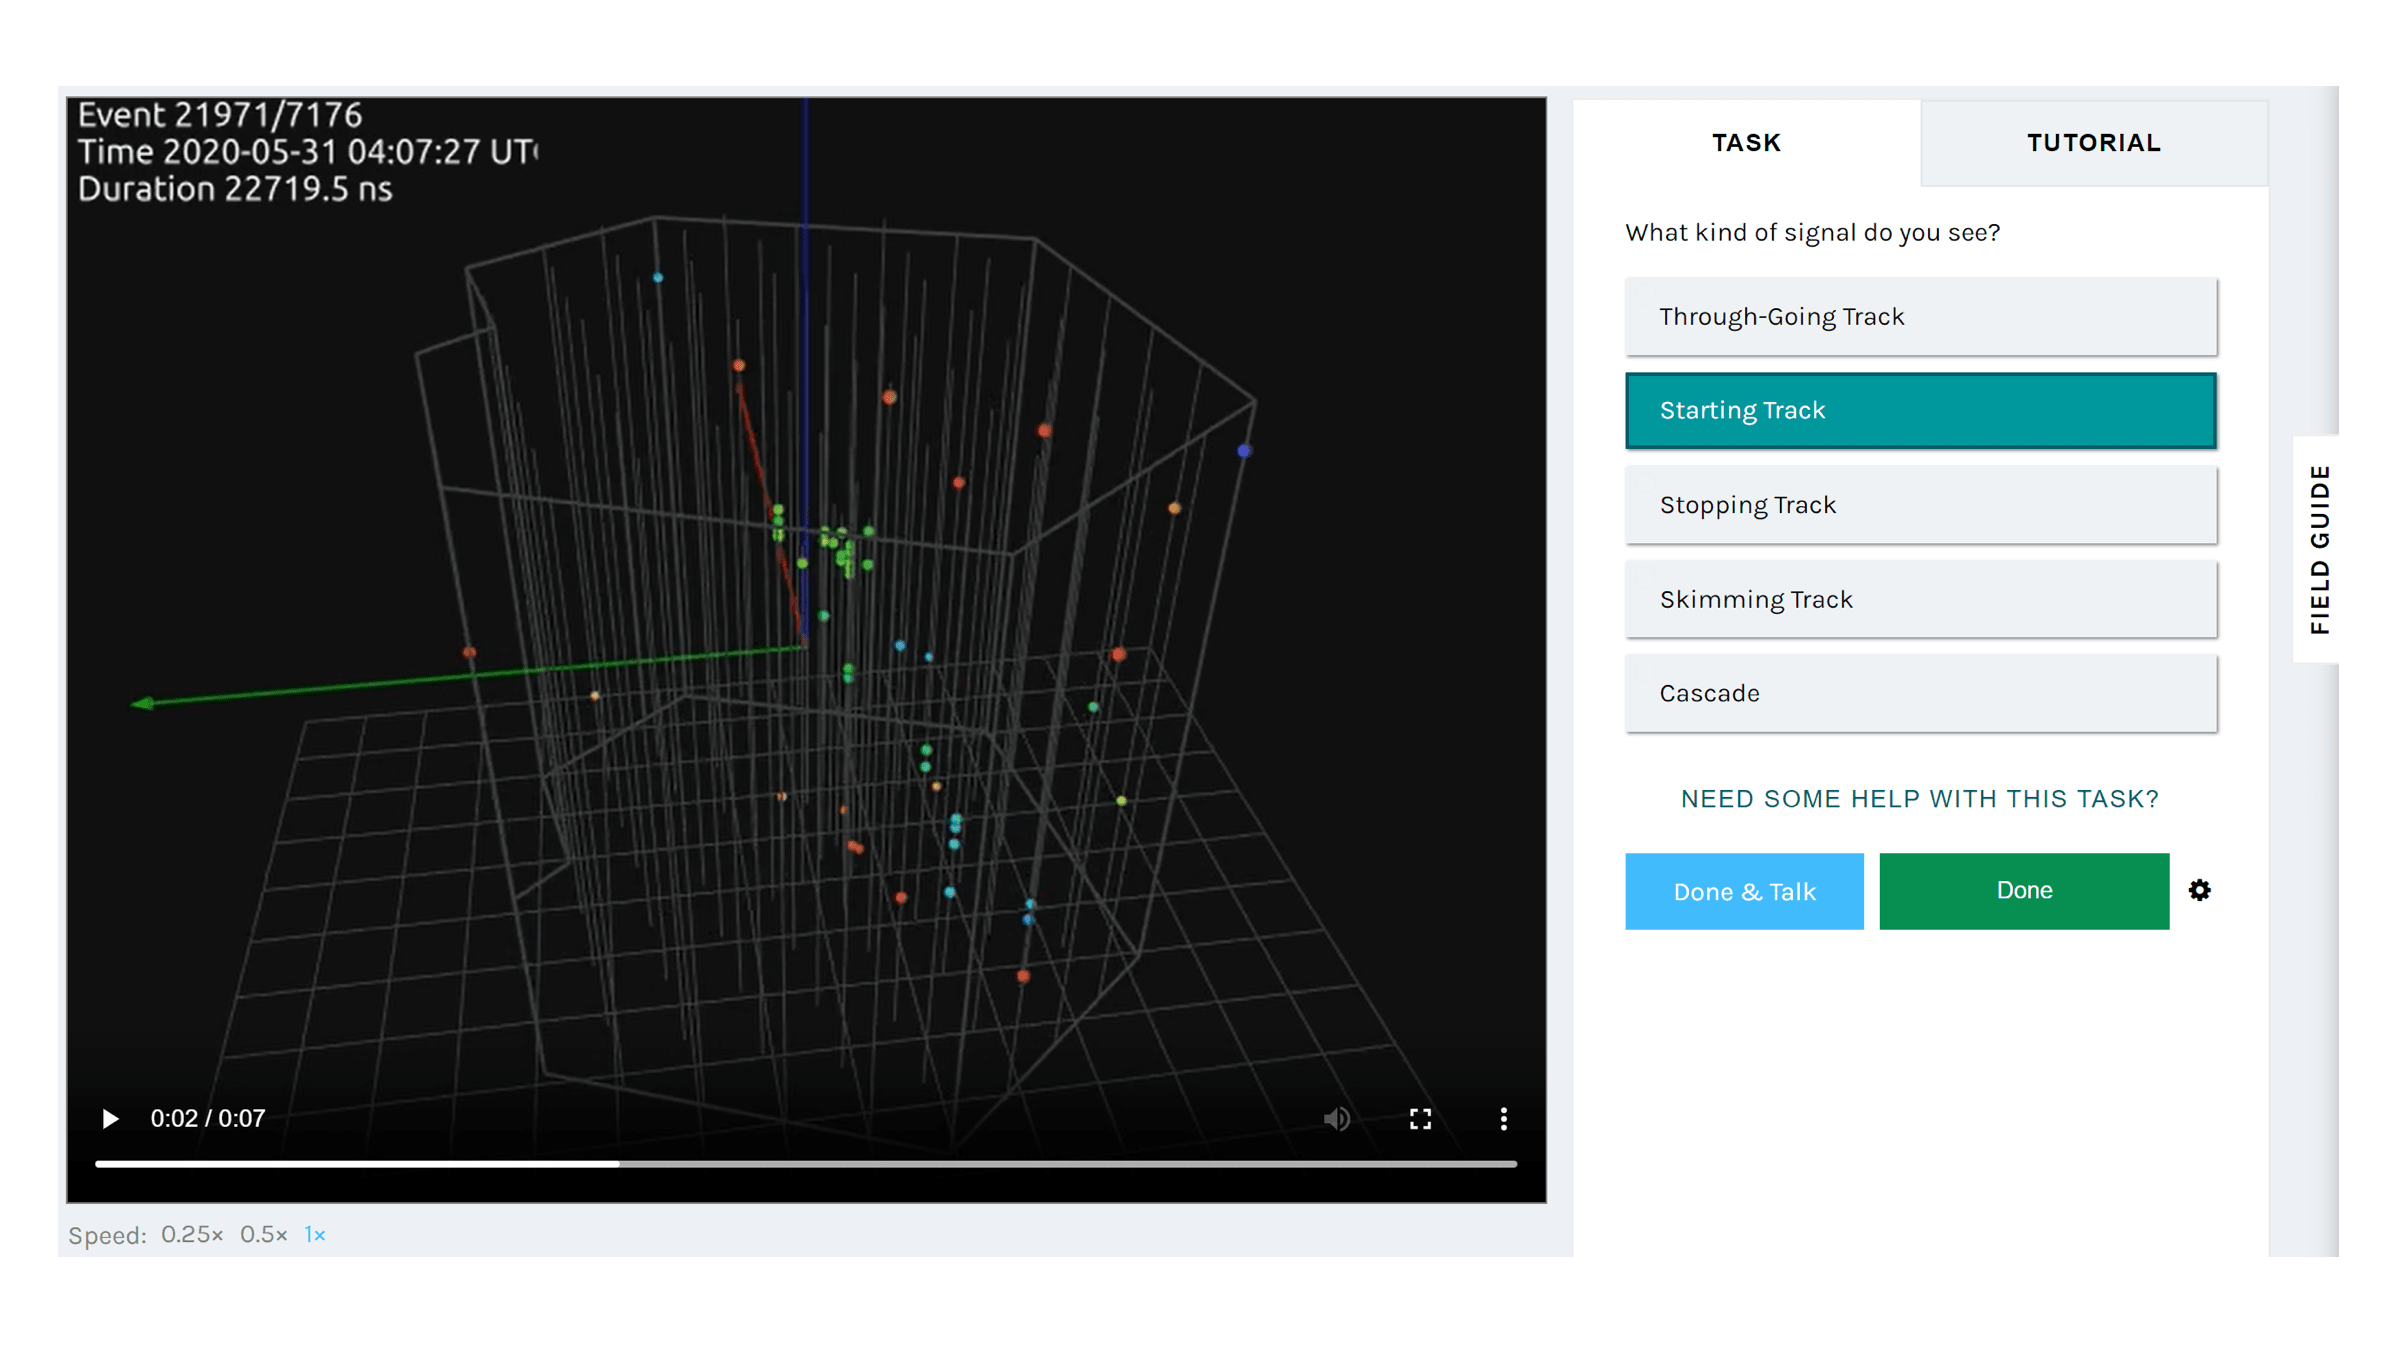Viewport: 2398px width, 1349px height.
Task: Set playback speed to 1x
Action: click(x=314, y=1234)
